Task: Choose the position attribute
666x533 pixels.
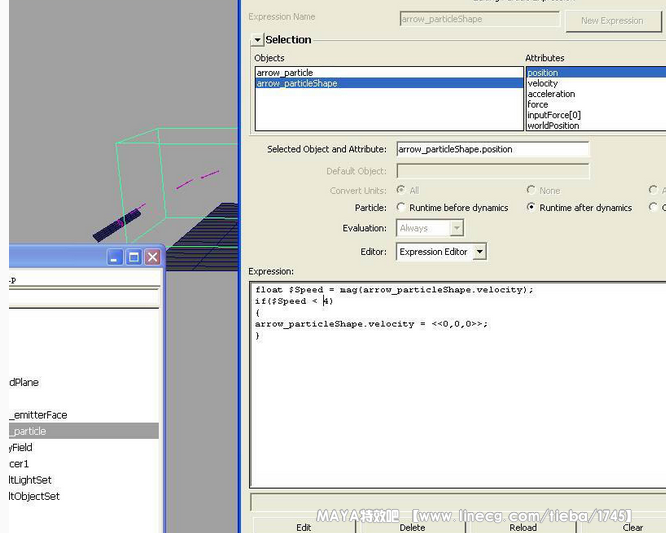Action: coord(595,73)
